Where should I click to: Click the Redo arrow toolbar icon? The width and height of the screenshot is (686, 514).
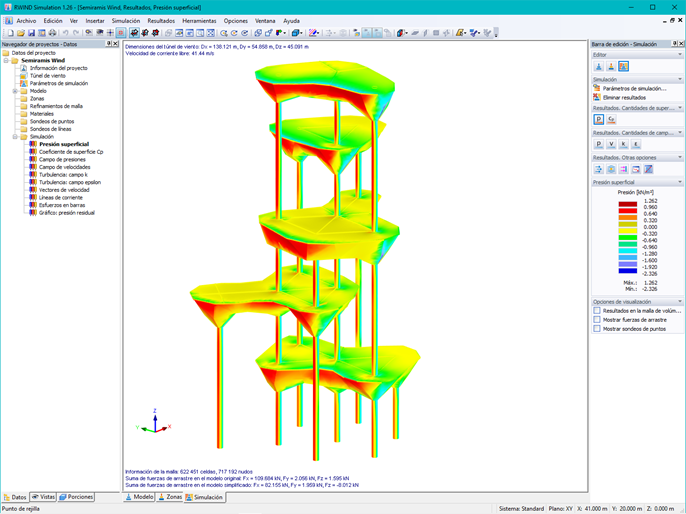click(76, 33)
